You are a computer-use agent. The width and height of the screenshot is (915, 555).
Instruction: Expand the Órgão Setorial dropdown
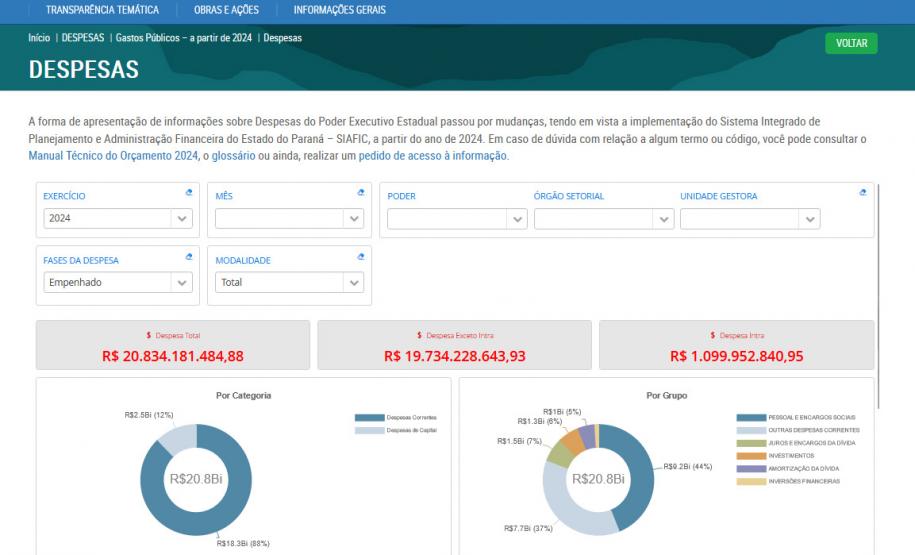pos(603,218)
